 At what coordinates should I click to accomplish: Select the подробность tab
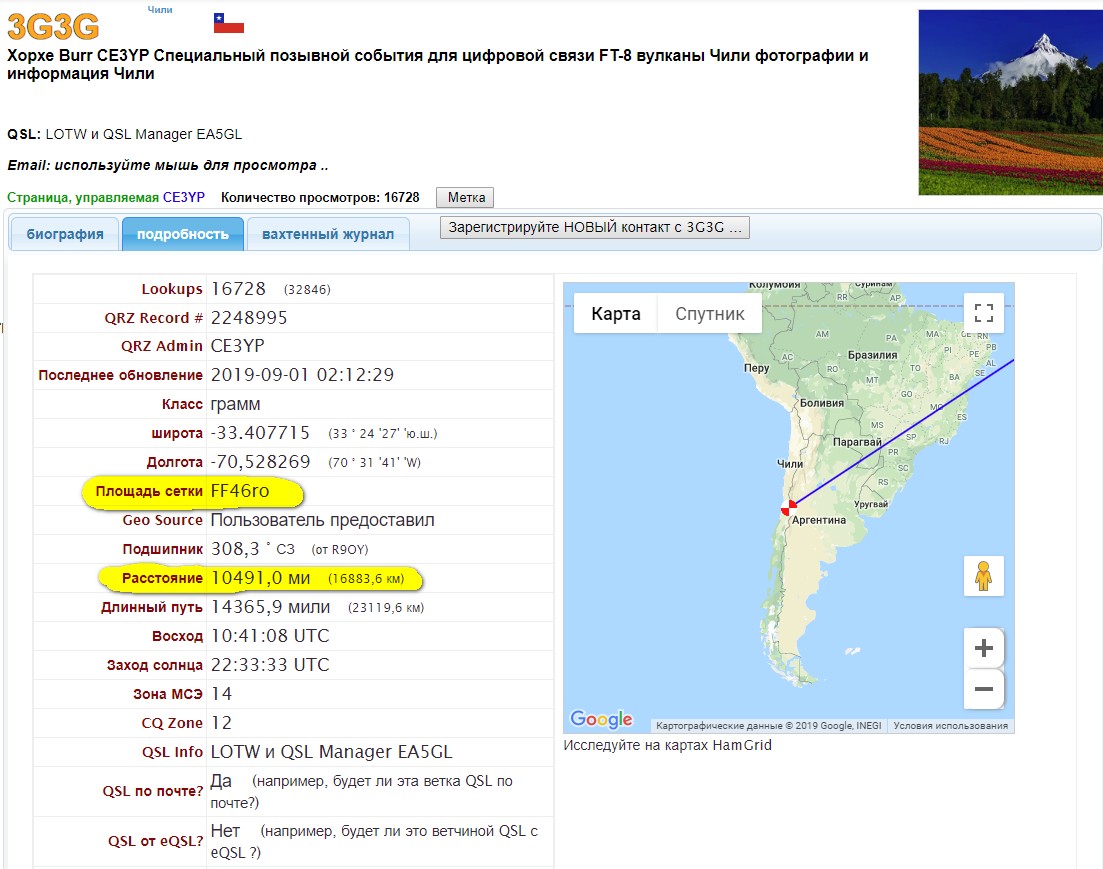tap(183, 235)
